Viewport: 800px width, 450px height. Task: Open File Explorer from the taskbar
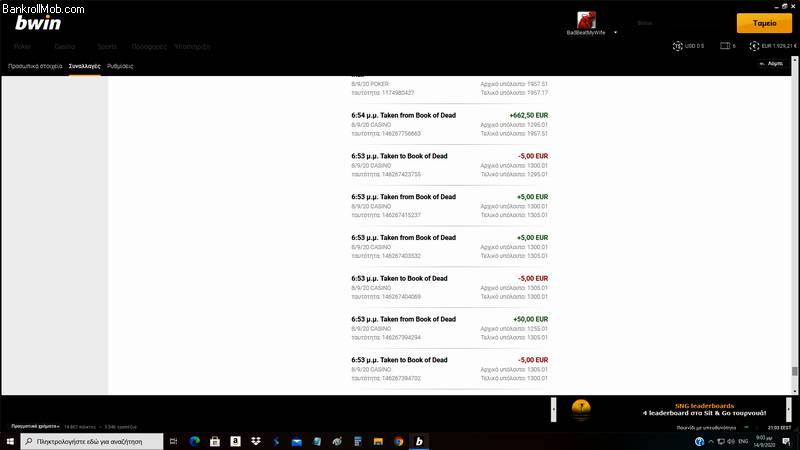pos(378,441)
